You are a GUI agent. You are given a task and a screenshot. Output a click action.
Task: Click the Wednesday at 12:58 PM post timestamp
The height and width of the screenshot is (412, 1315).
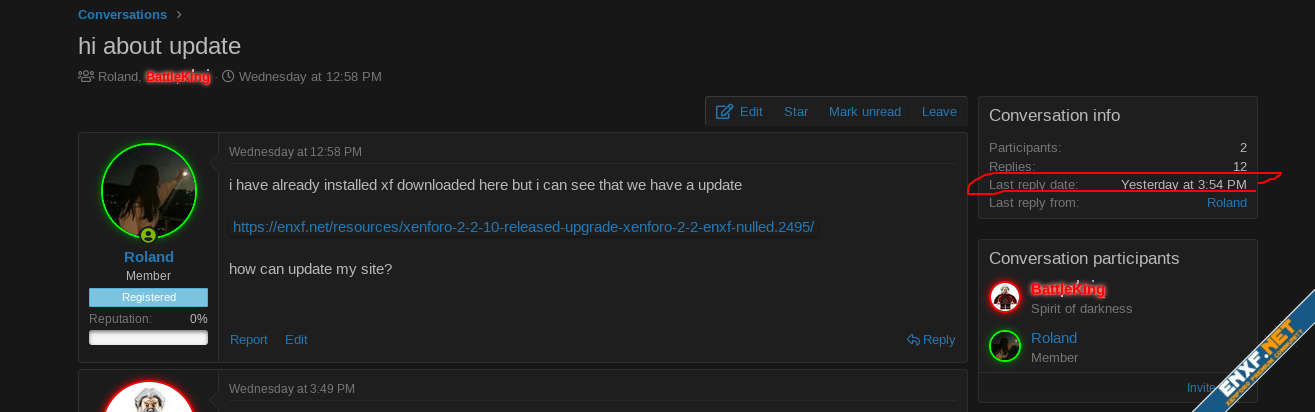[295, 152]
